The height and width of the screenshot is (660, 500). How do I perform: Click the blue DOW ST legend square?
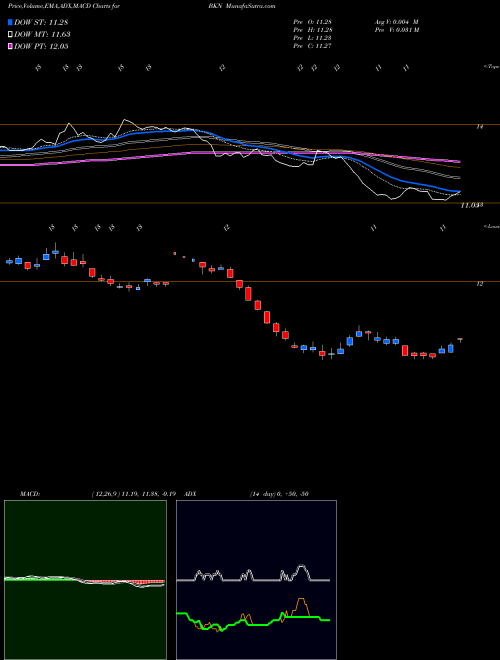pos(10,22)
